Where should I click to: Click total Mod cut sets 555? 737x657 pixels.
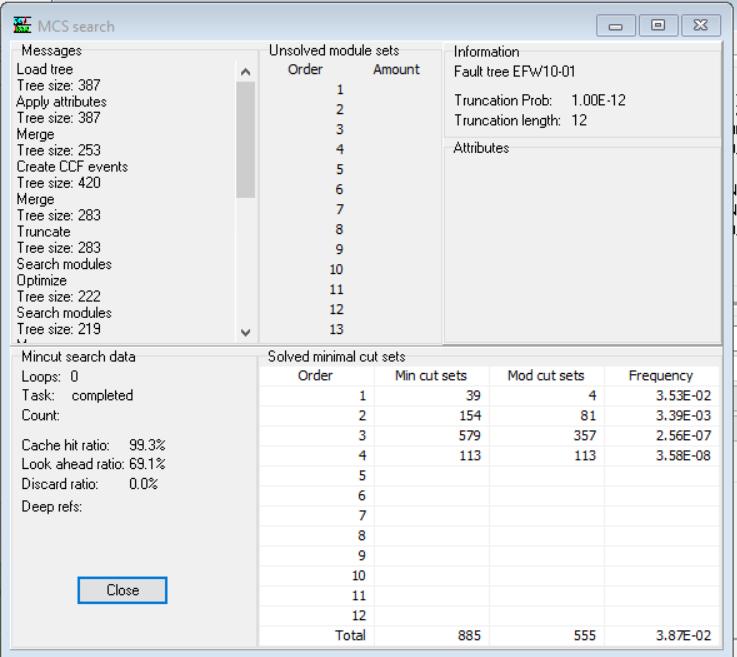(x=585, y=635)
